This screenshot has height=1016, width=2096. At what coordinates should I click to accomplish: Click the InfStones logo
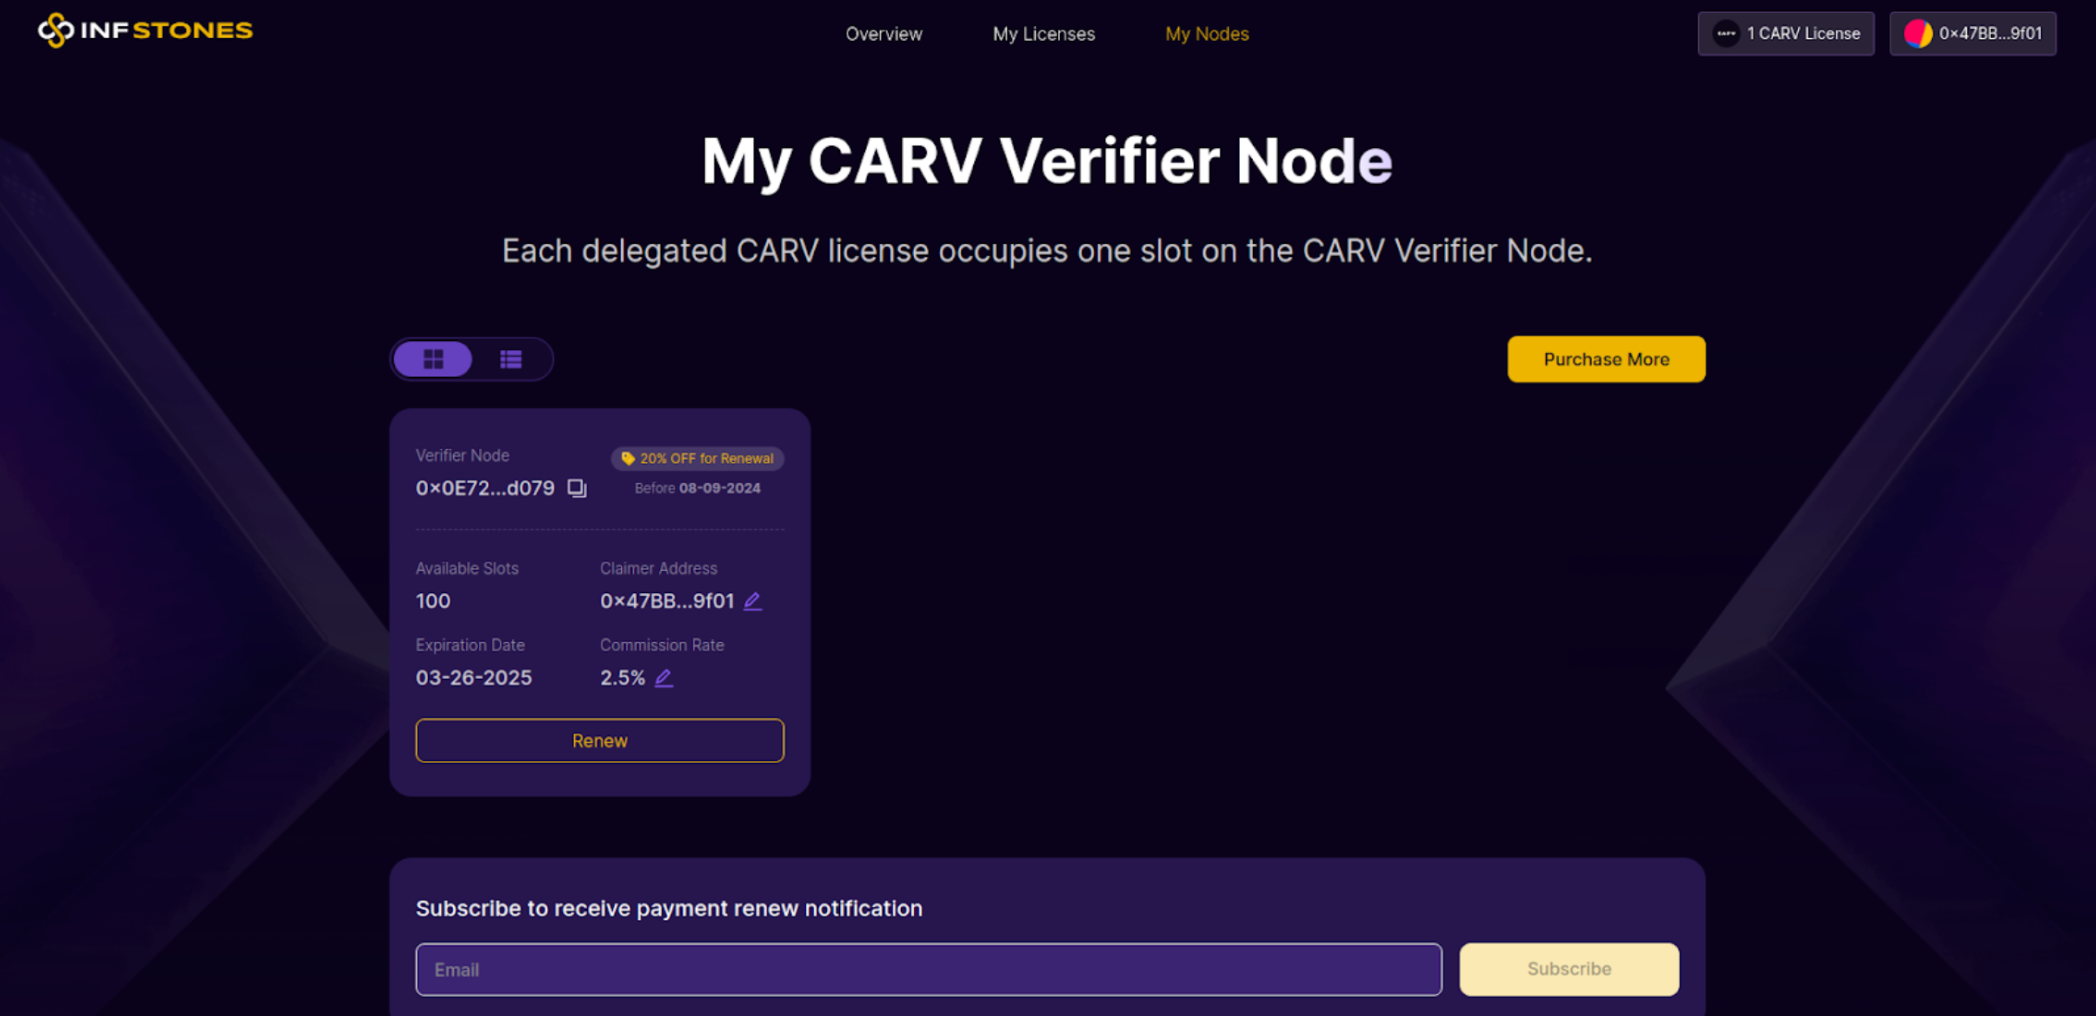click(x=145, y=30)
